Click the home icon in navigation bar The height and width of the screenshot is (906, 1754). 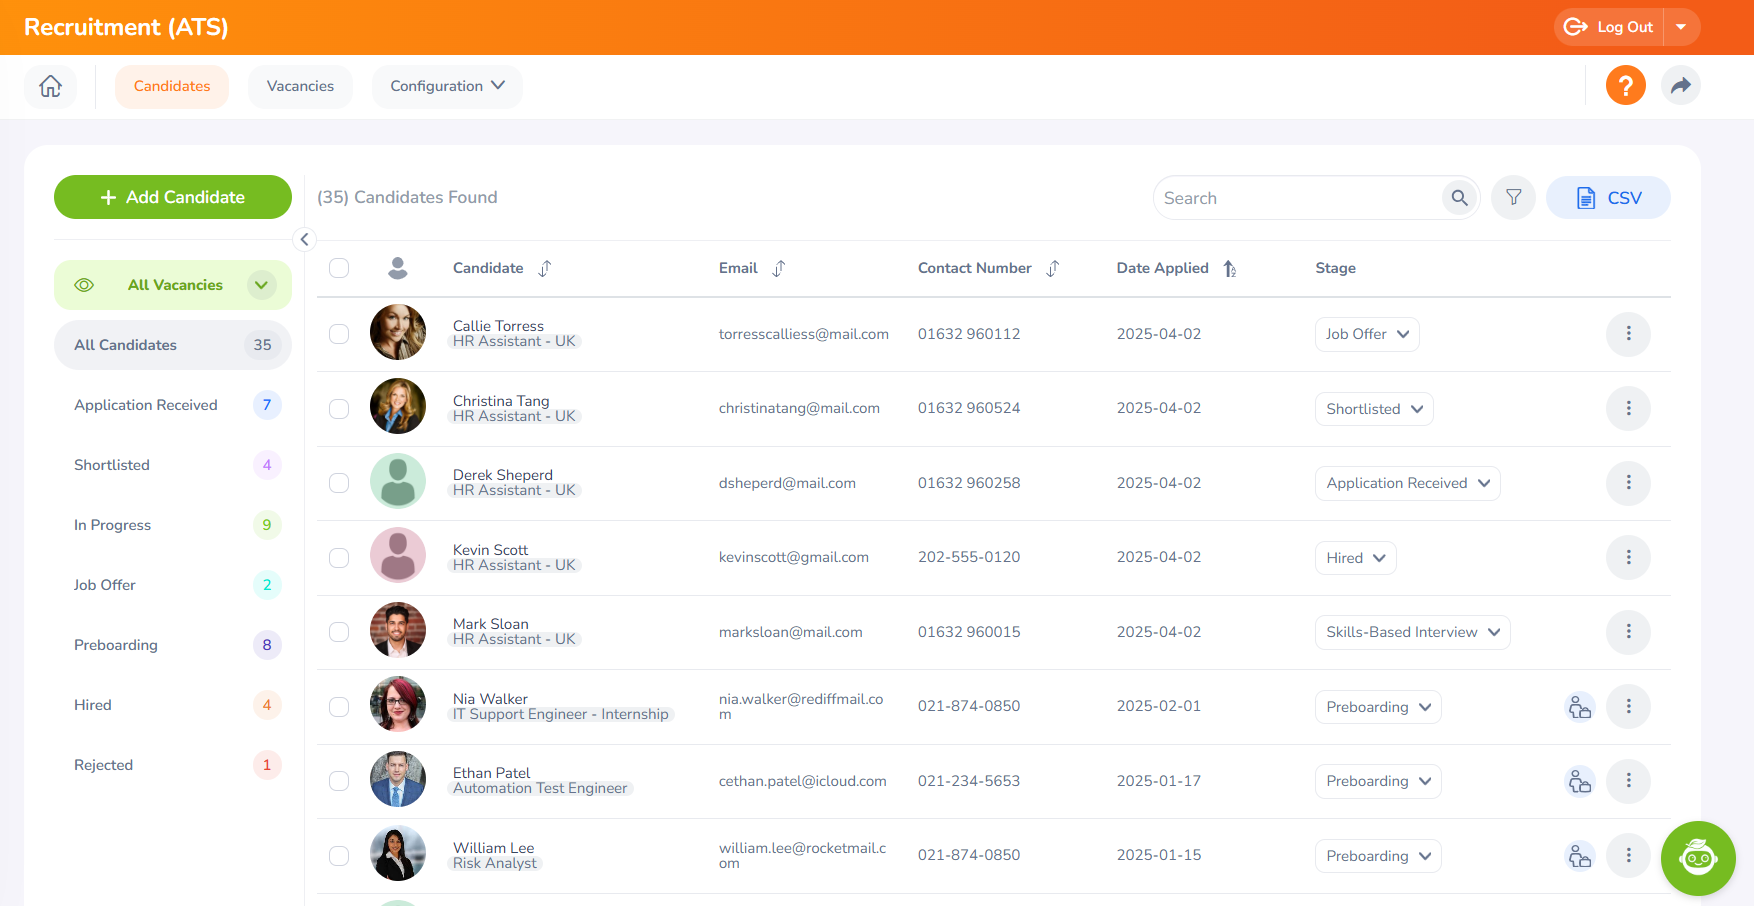[x=50, y=86]
